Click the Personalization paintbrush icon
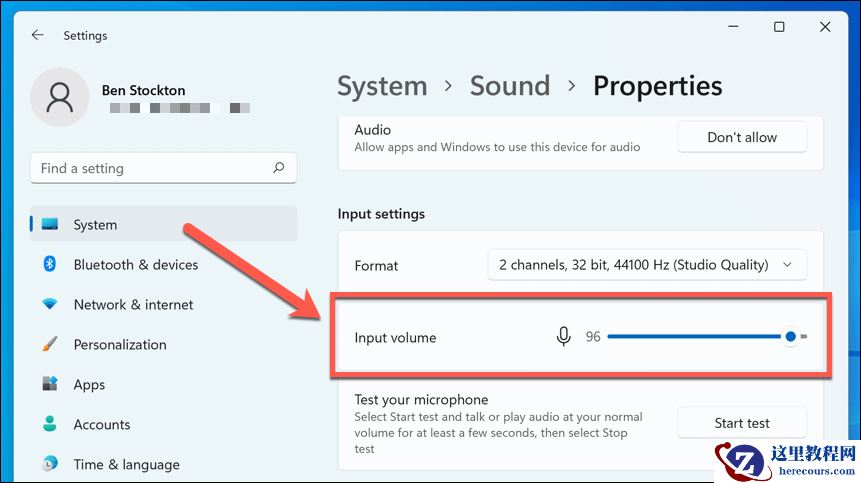 coord(49,344)
